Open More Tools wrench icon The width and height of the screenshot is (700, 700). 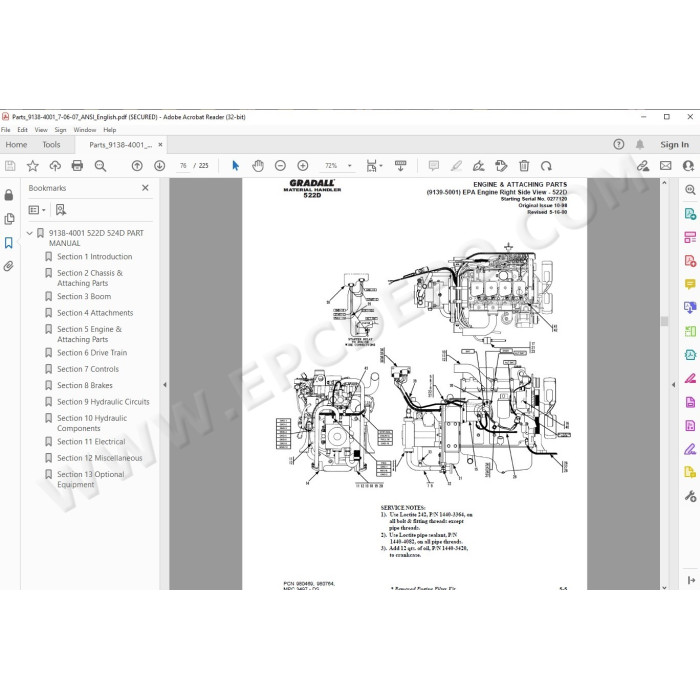tap(690, 496)
